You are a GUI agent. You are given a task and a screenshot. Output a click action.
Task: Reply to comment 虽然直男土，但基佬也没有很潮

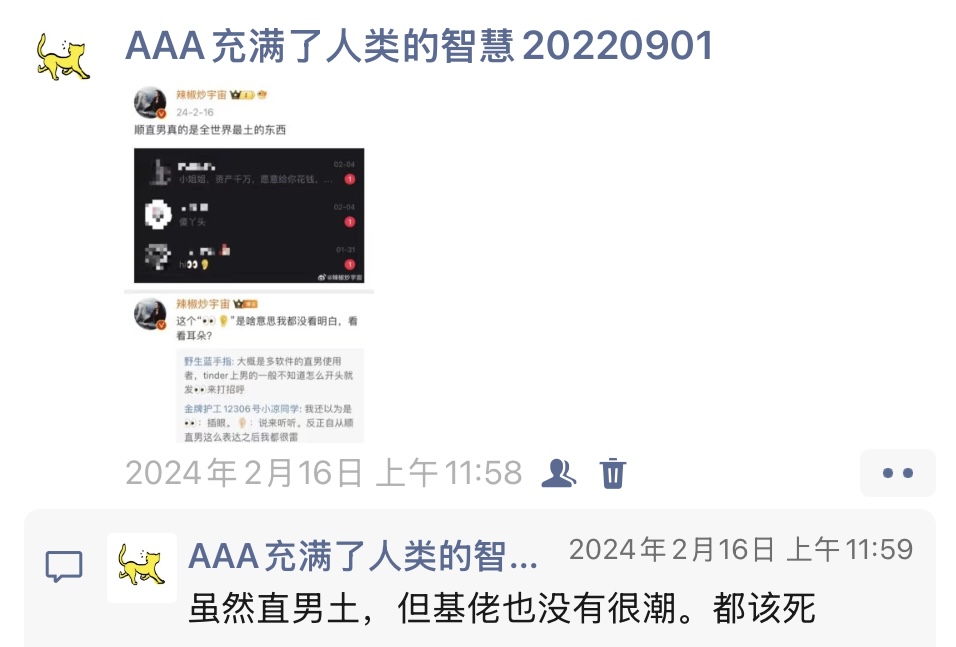pyautogui.click(x=502, y=609)
